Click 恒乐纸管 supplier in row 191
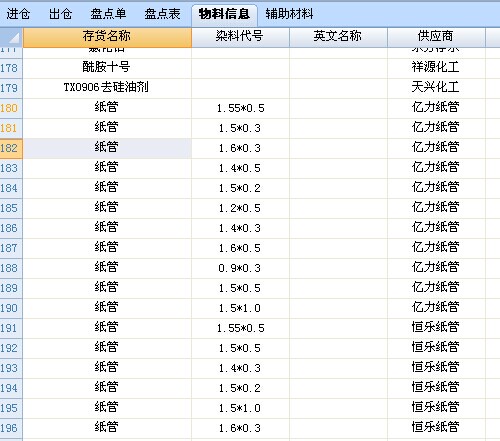 click(x=436, y=328)
